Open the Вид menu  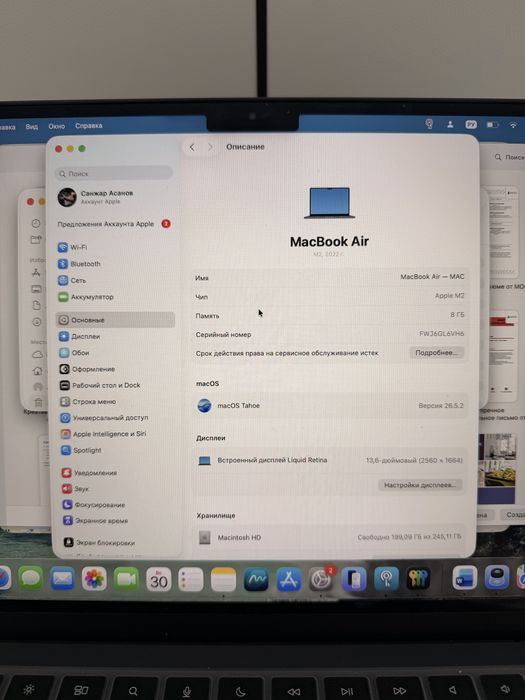tap(32, 126)
